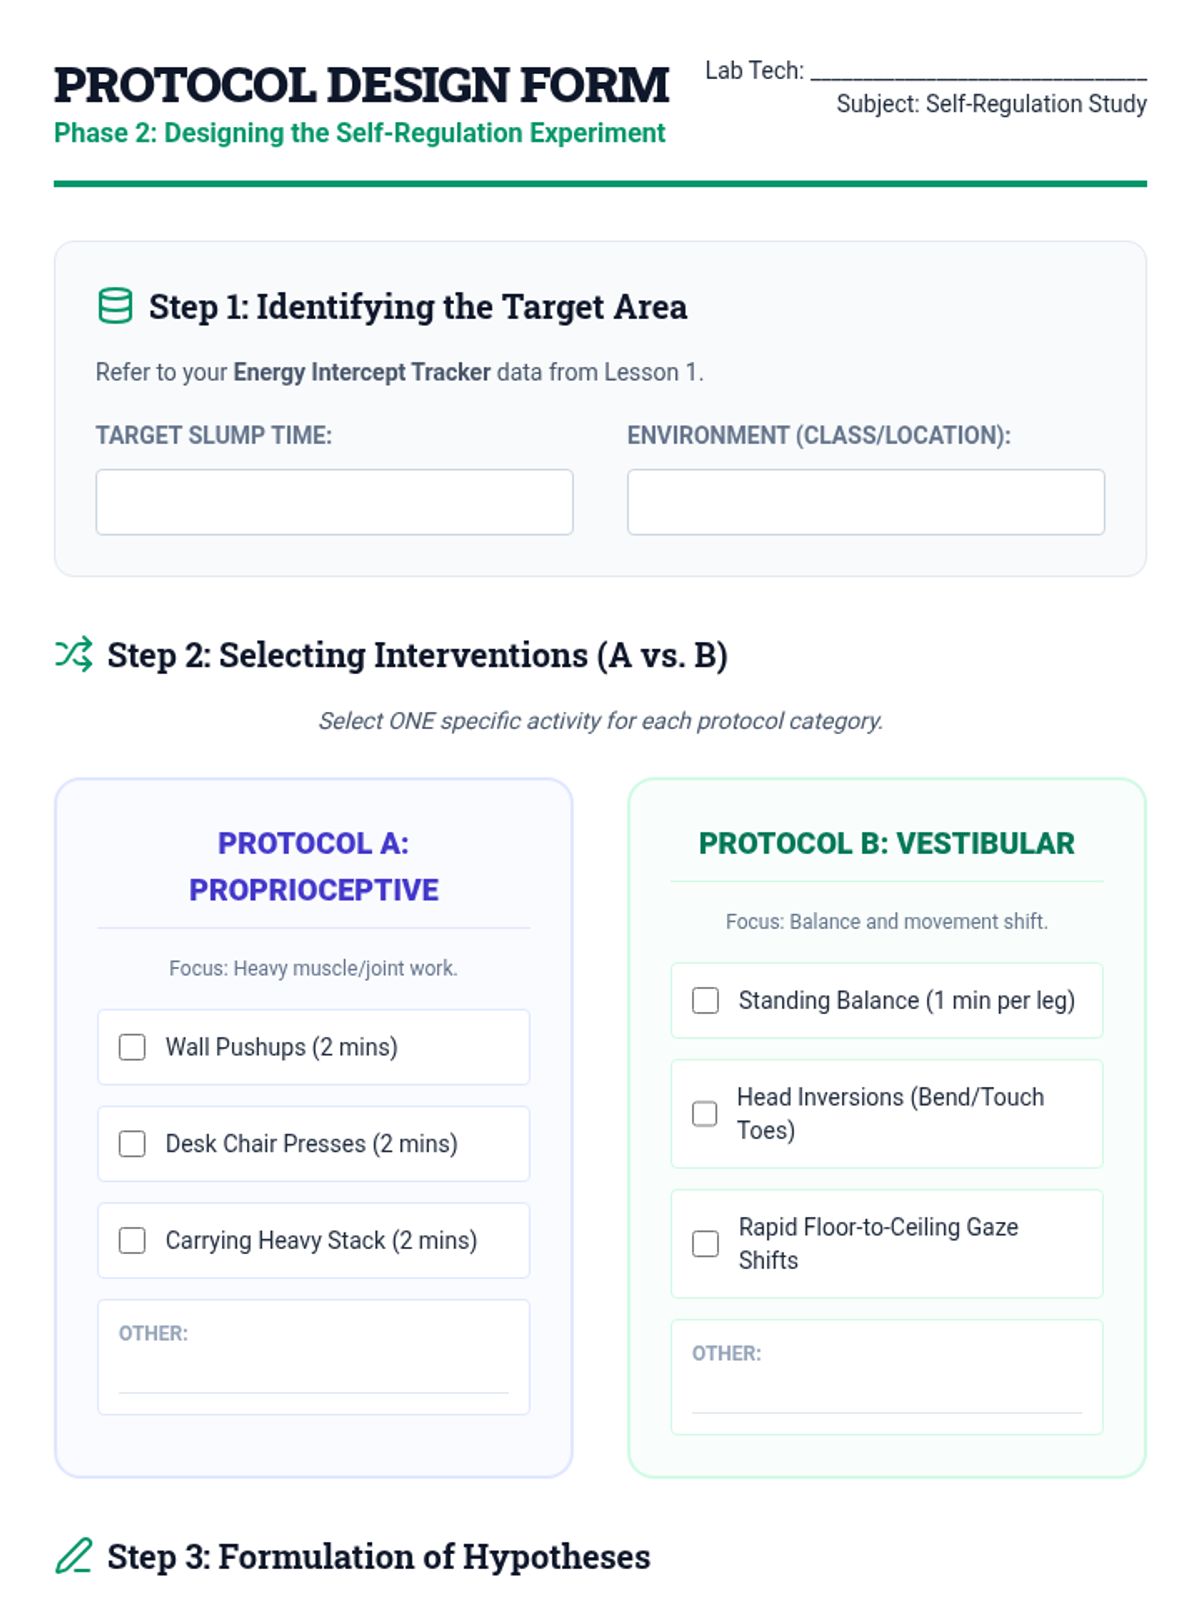Click the shuffle arrows icon beside Step 2
This screenshot has width=1200, height=1600.
pos(74,654)
